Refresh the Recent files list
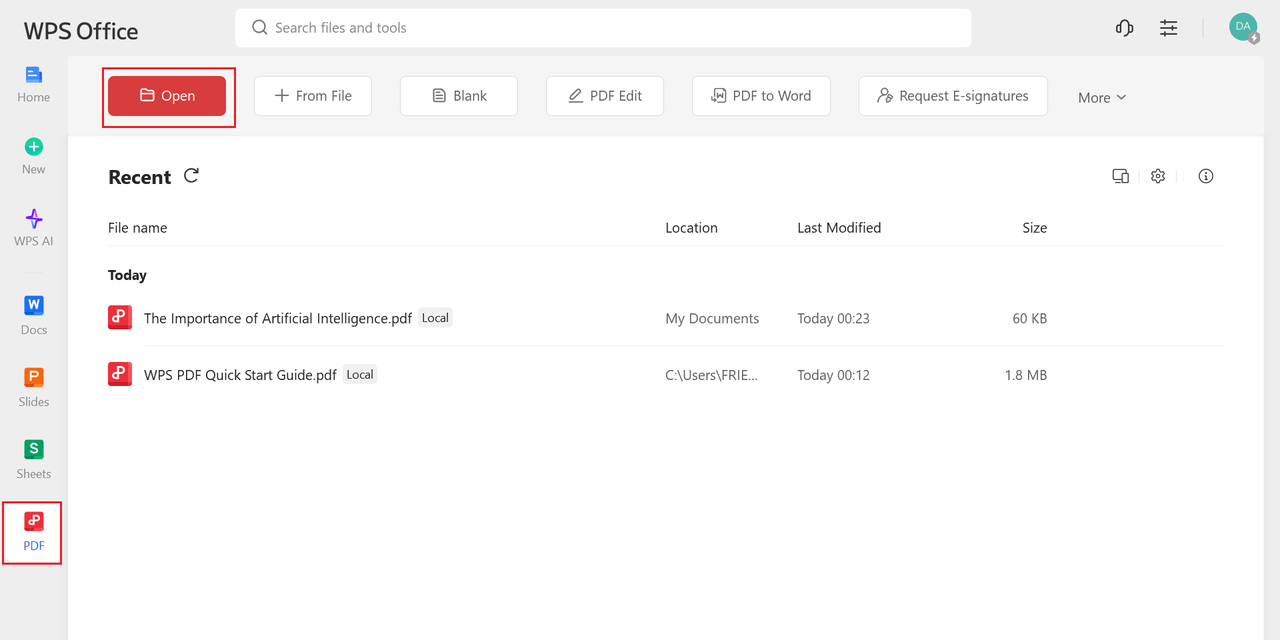 191,176
